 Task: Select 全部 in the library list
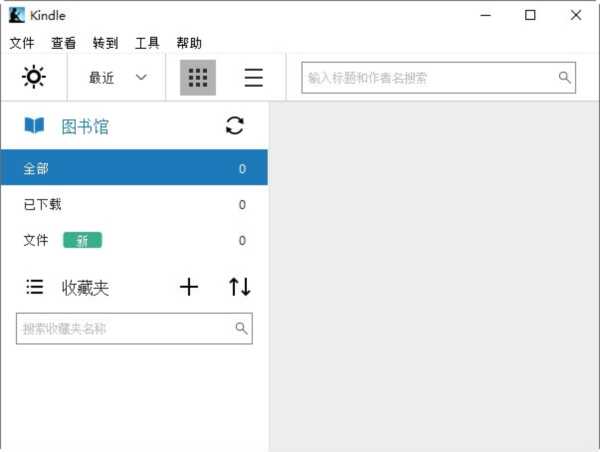point(134,168)
